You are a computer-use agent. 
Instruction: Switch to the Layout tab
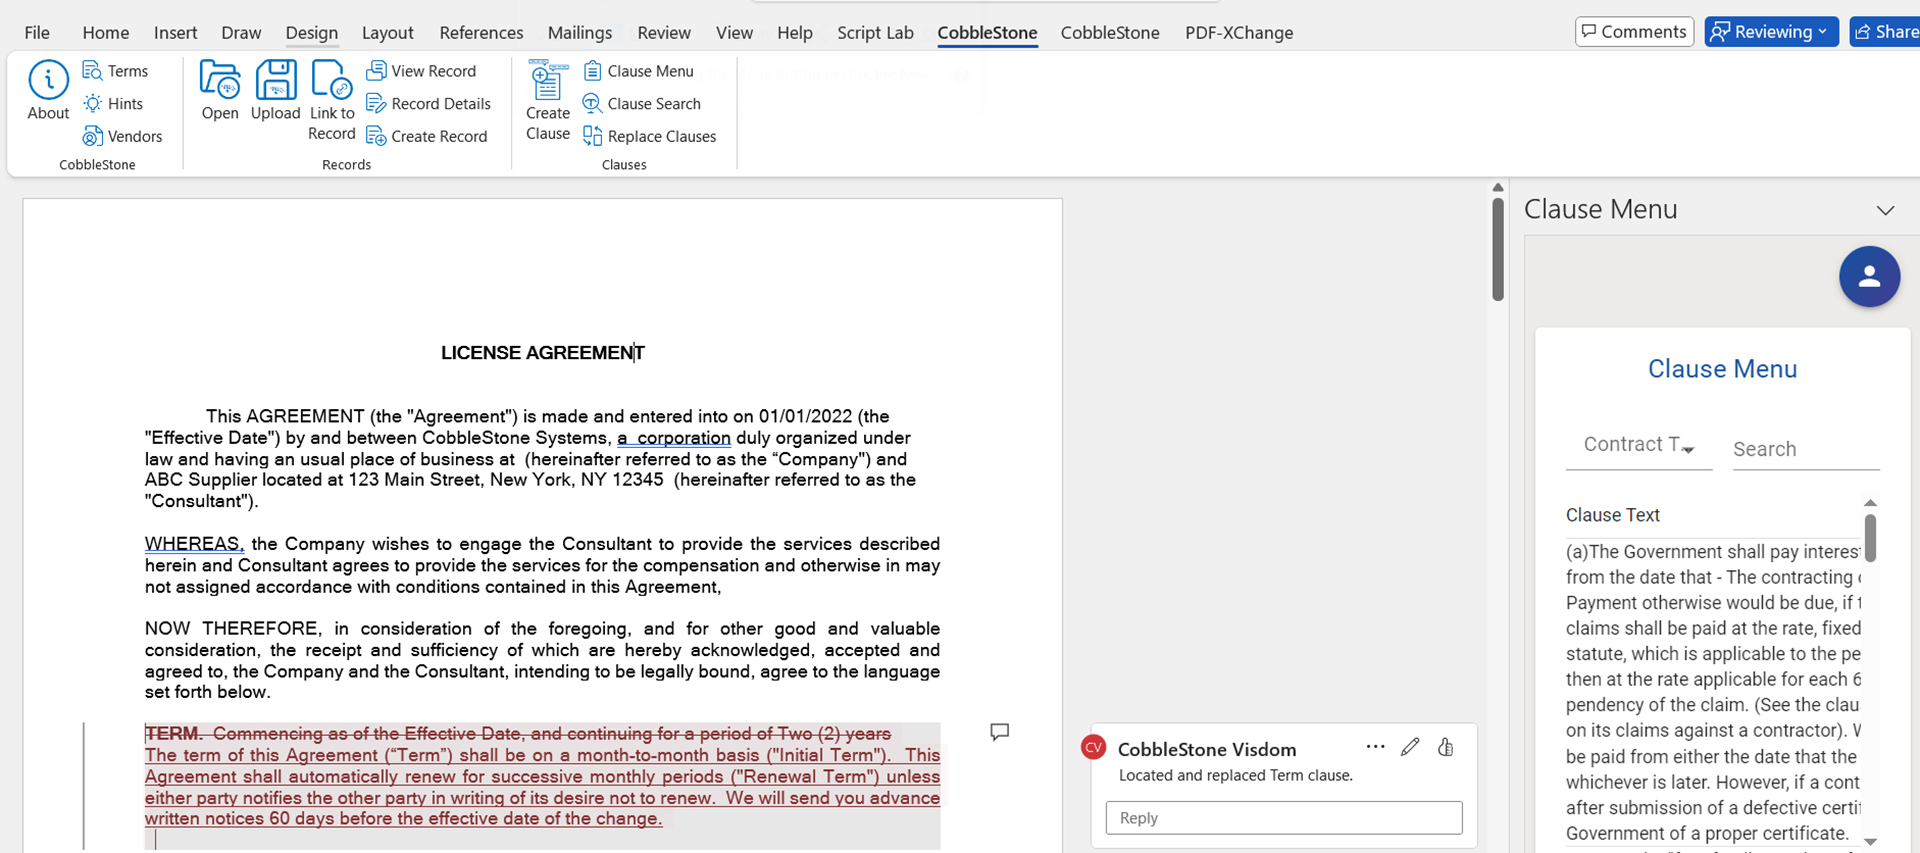[x=387, y=33]
